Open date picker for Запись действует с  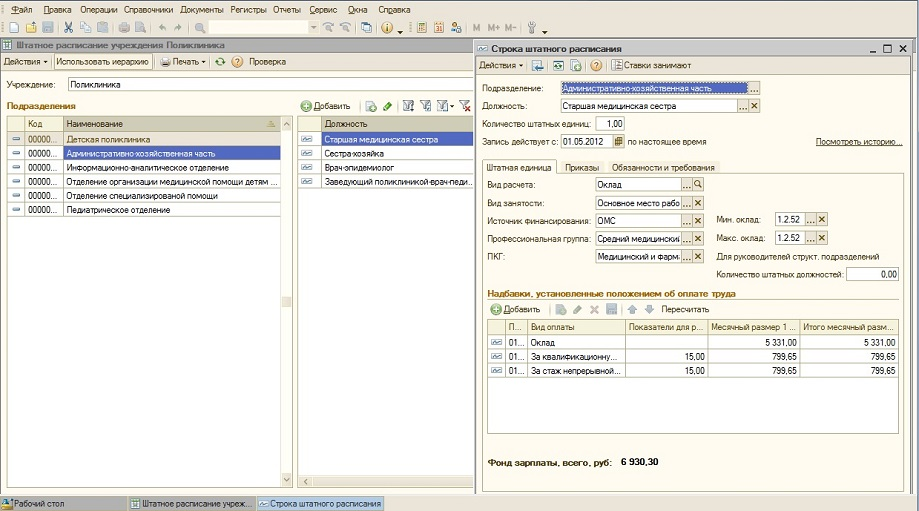618,141
